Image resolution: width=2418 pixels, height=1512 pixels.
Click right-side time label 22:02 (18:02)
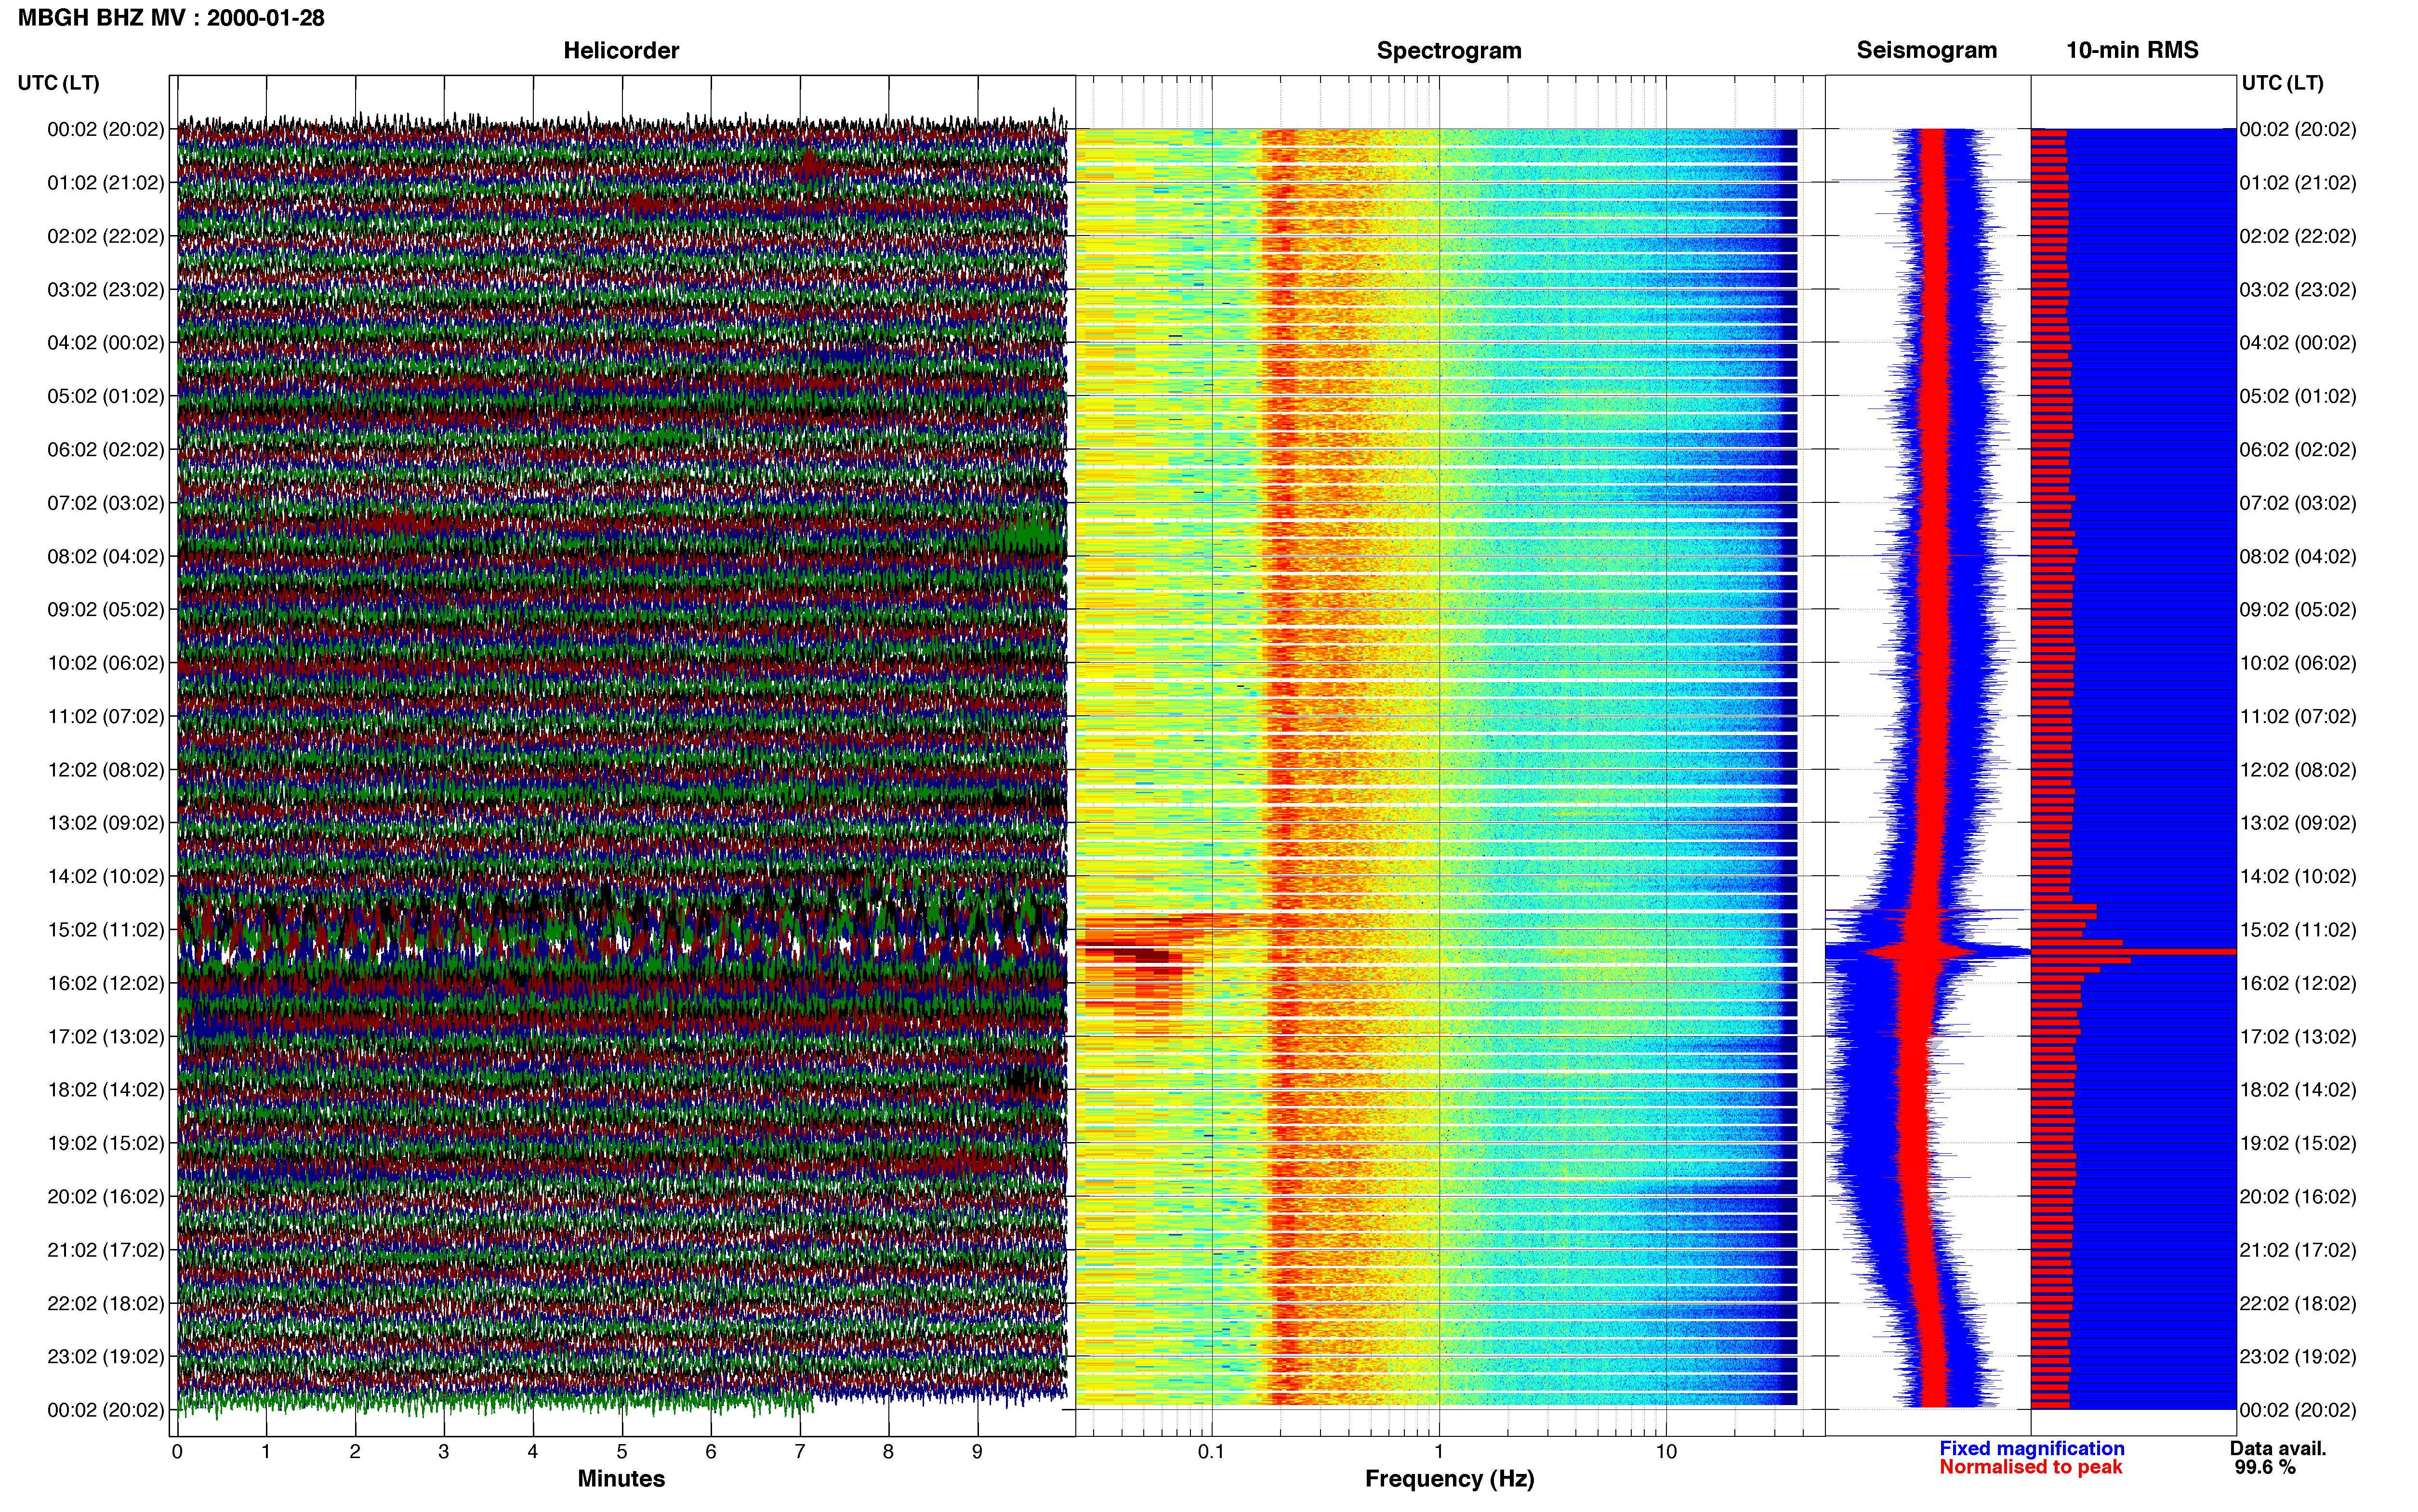pos(2298,1304)
